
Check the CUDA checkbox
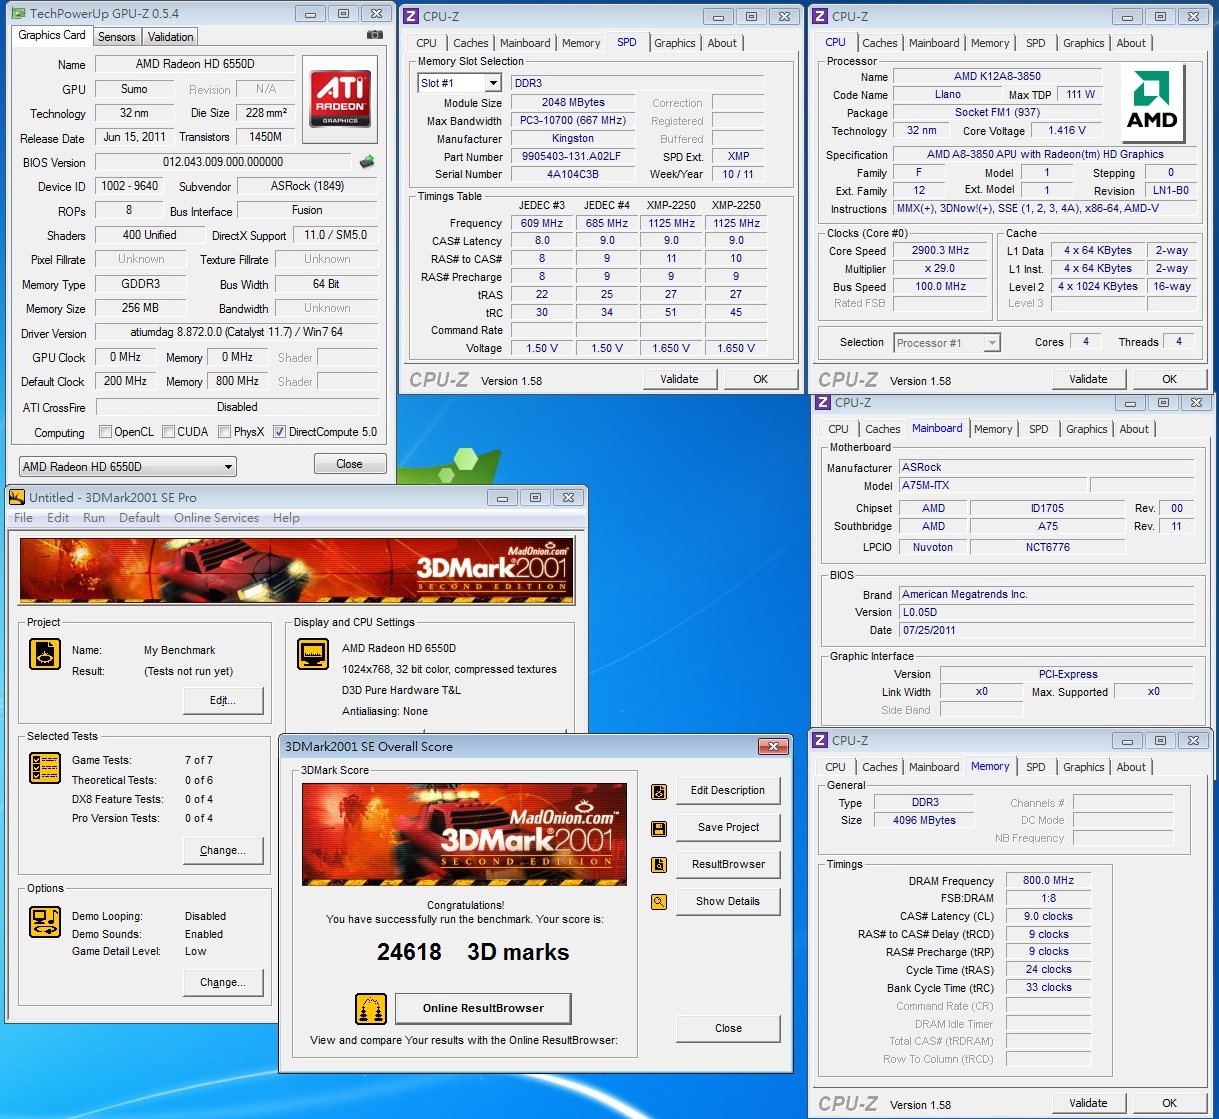(x=168, y=432)
